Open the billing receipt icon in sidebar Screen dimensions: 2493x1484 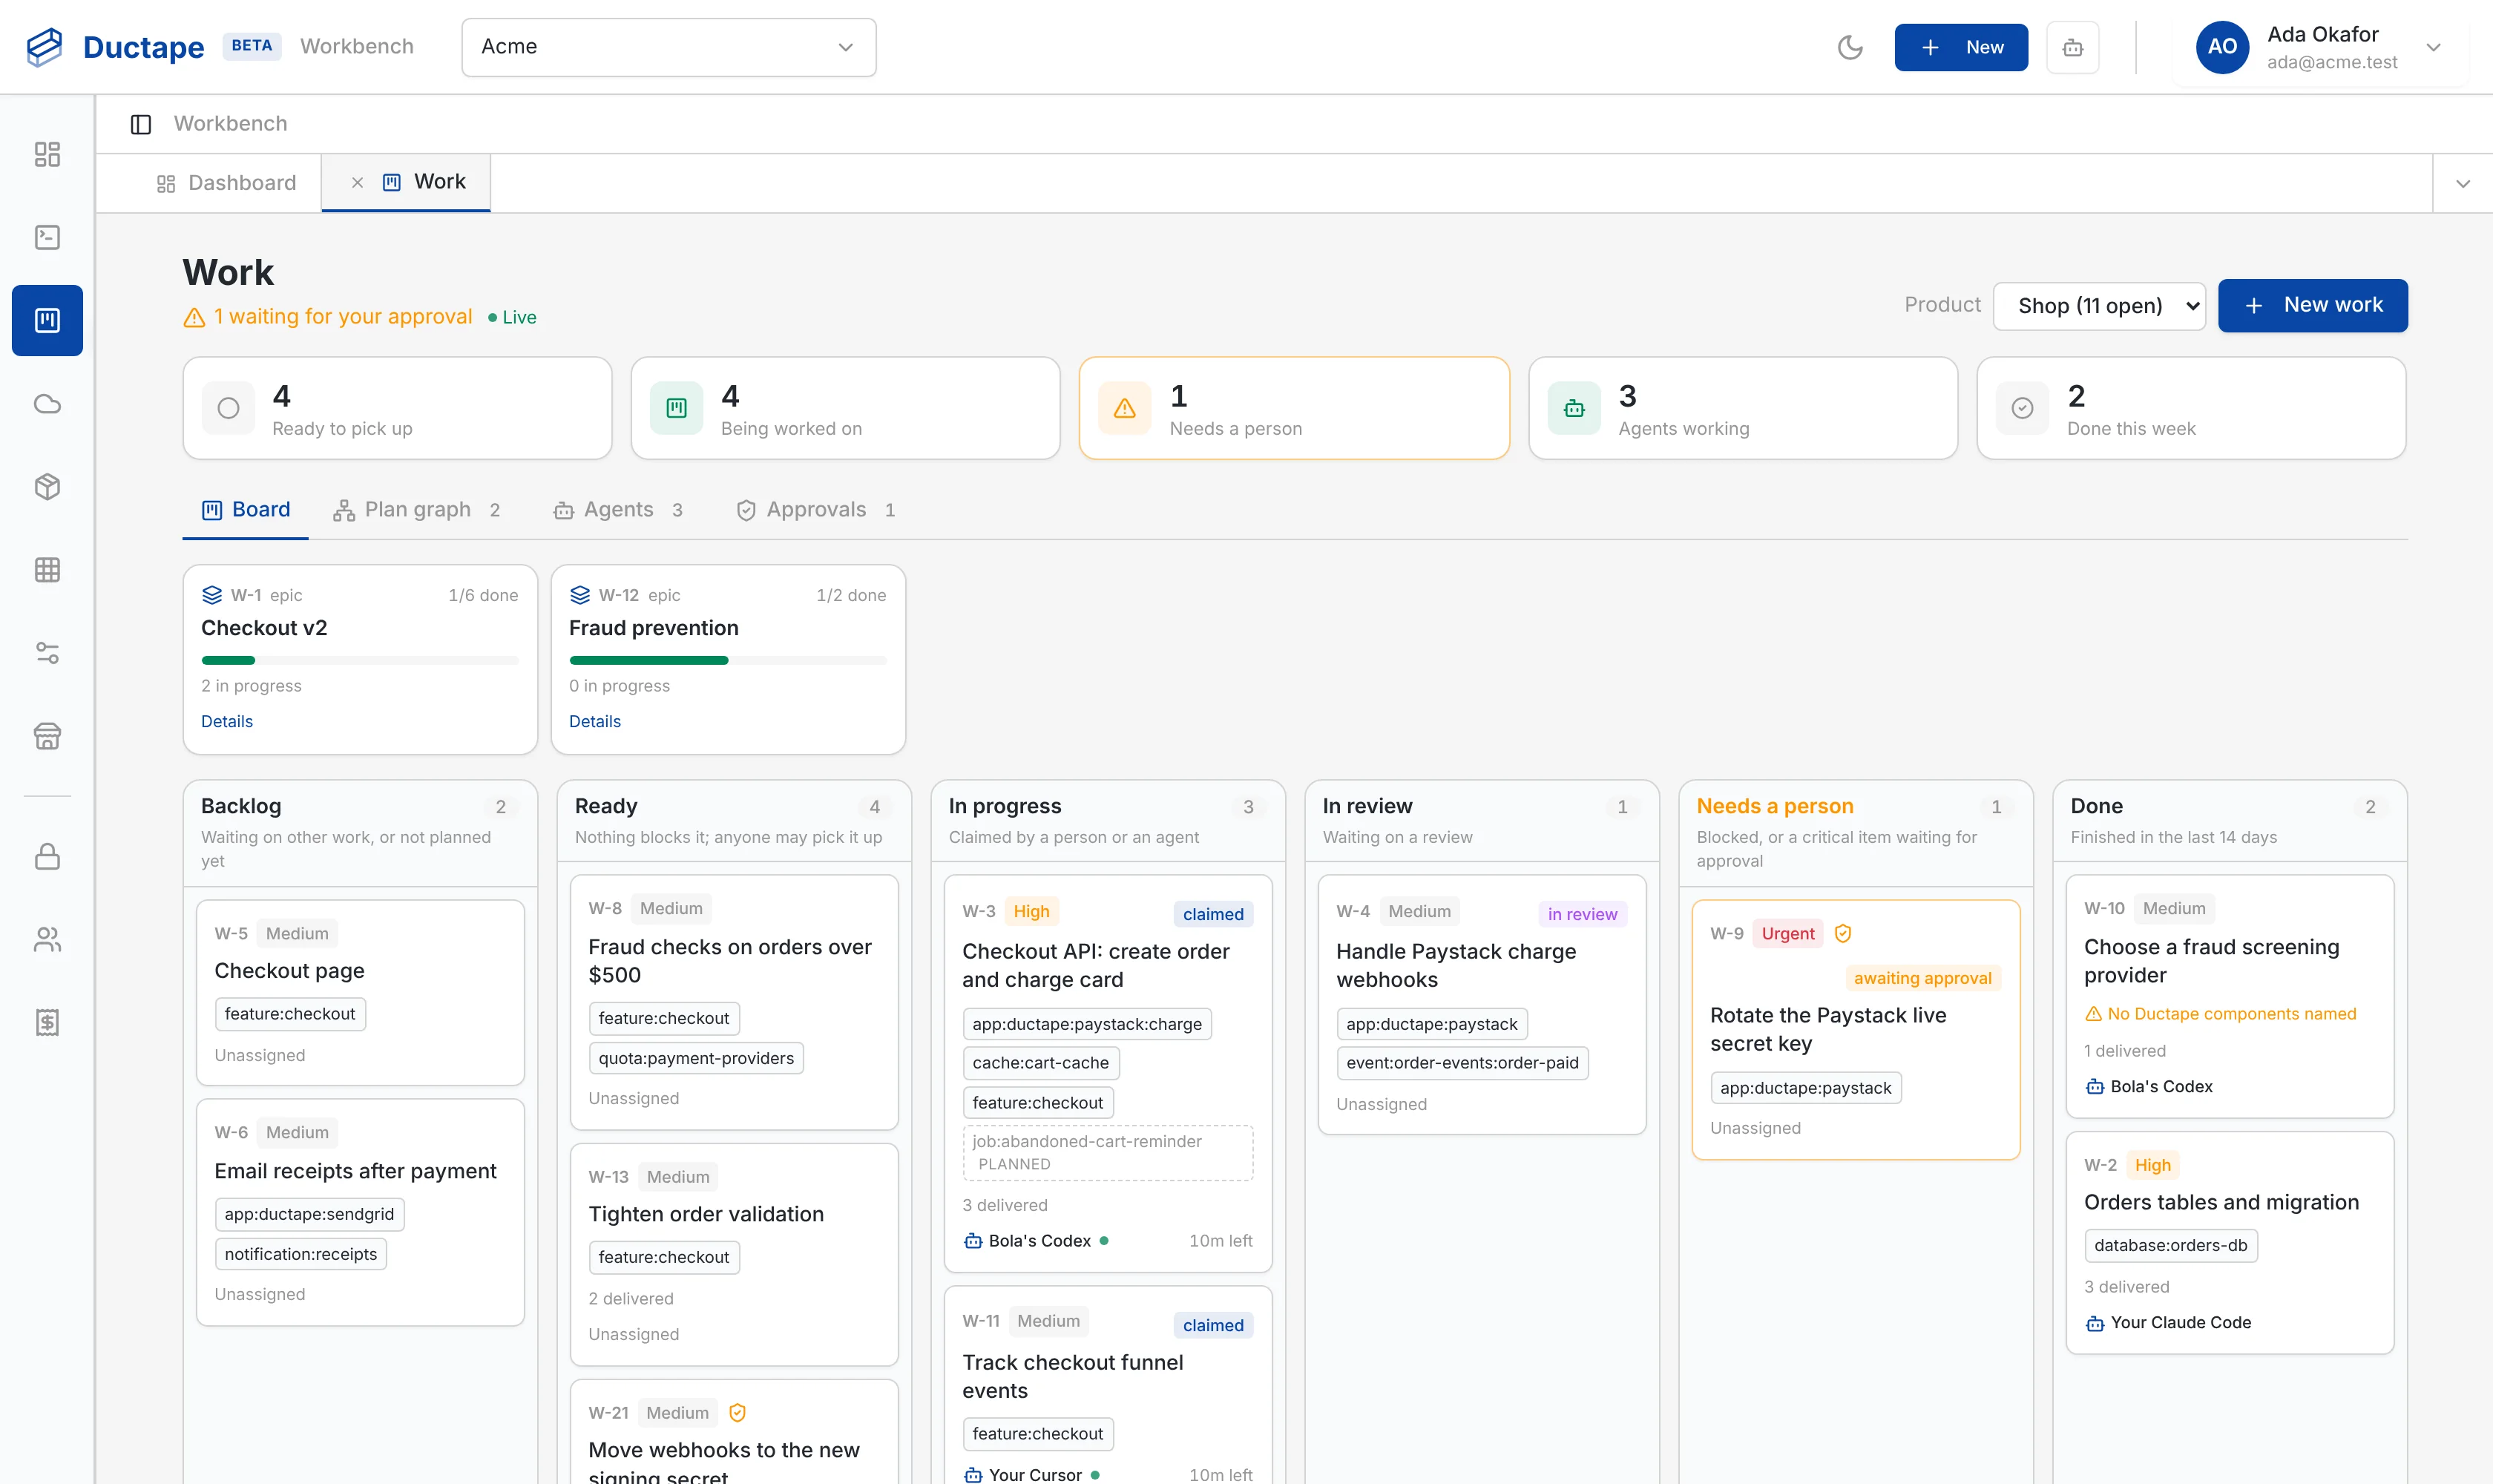[47, 1022]
